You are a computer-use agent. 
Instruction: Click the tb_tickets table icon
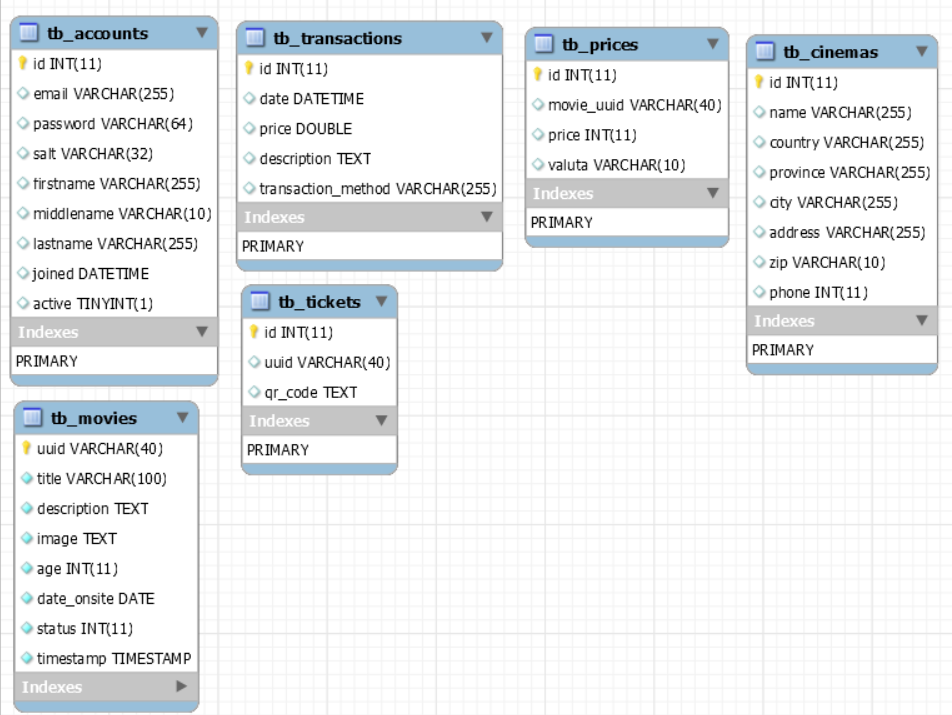click(260, 302)
